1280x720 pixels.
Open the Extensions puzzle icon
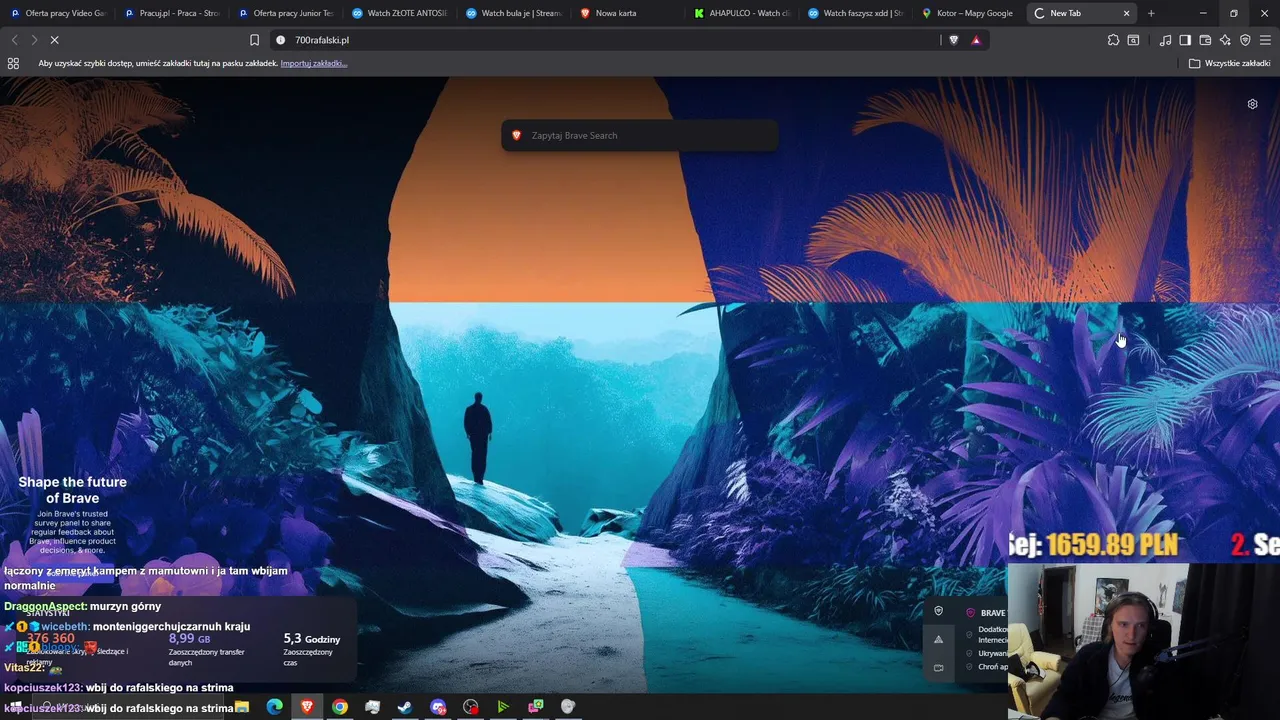point(1113,40)
